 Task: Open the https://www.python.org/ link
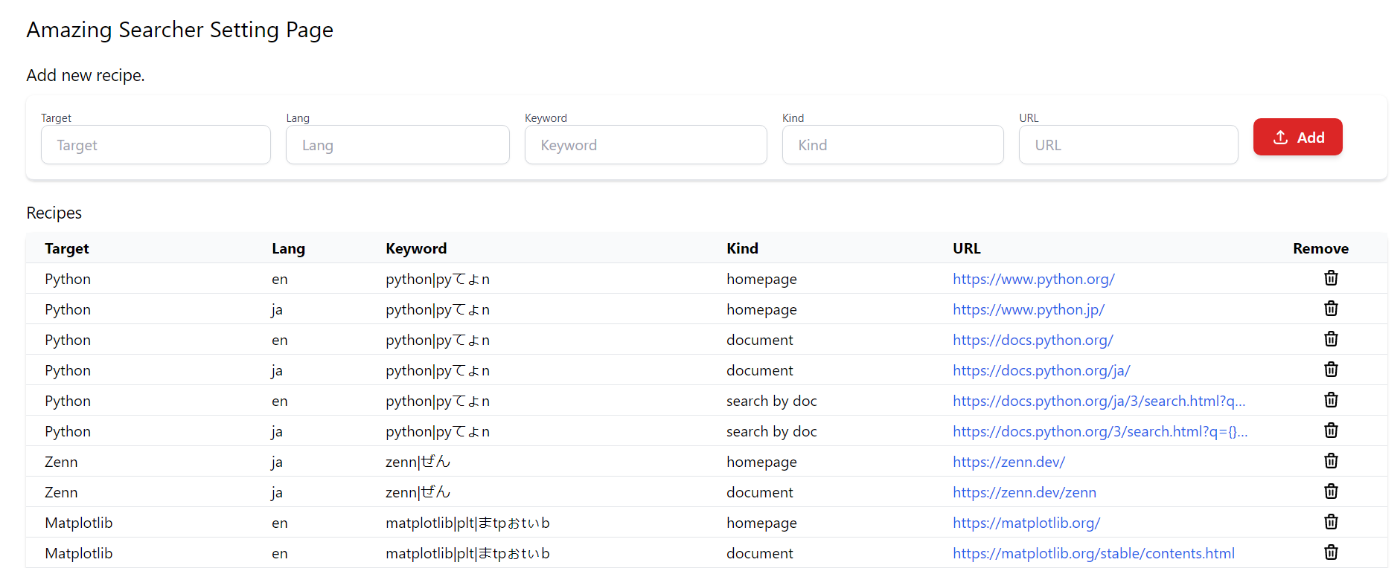1033,279
